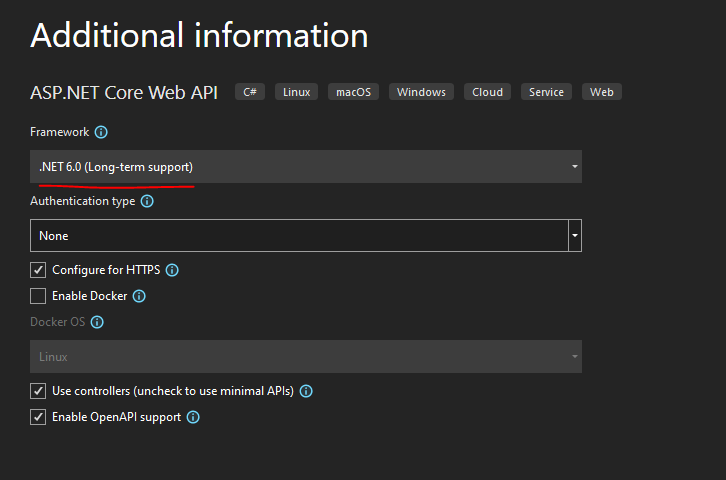Select the Cloud project type tag
Viewport: 726px width, 480px height.
[x=487, y=92]
